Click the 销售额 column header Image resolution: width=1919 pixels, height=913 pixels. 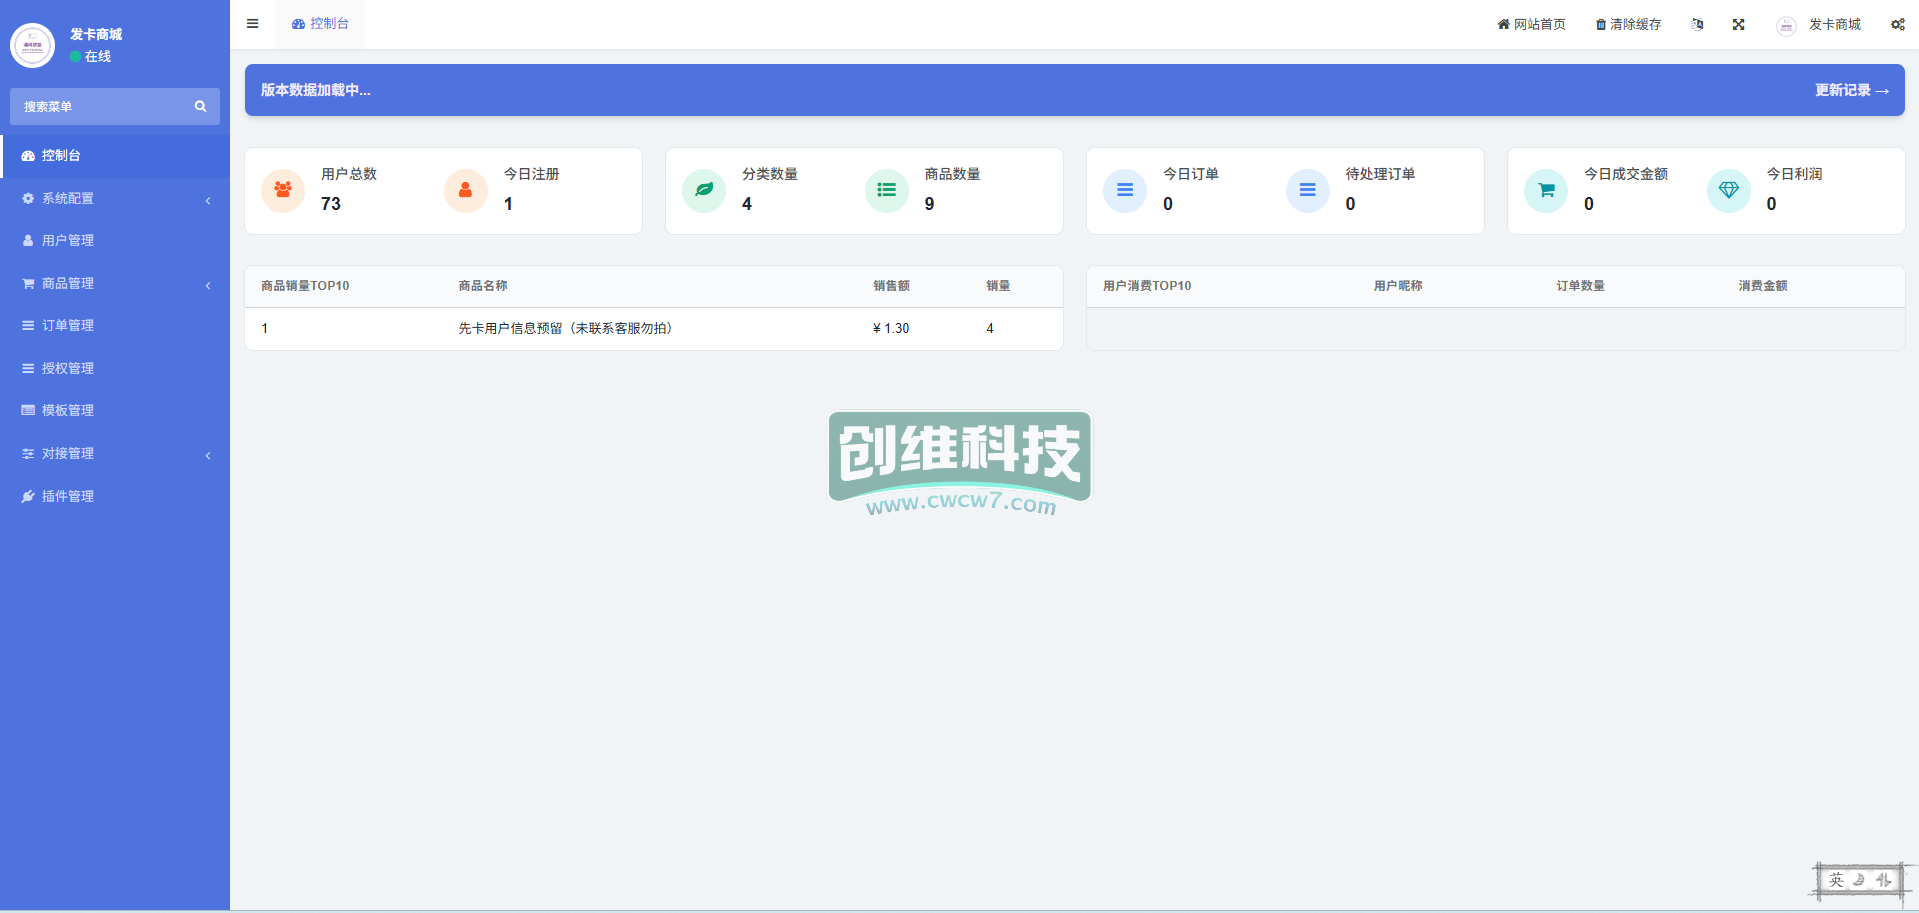pyautogui.click(x=891, y=286)
